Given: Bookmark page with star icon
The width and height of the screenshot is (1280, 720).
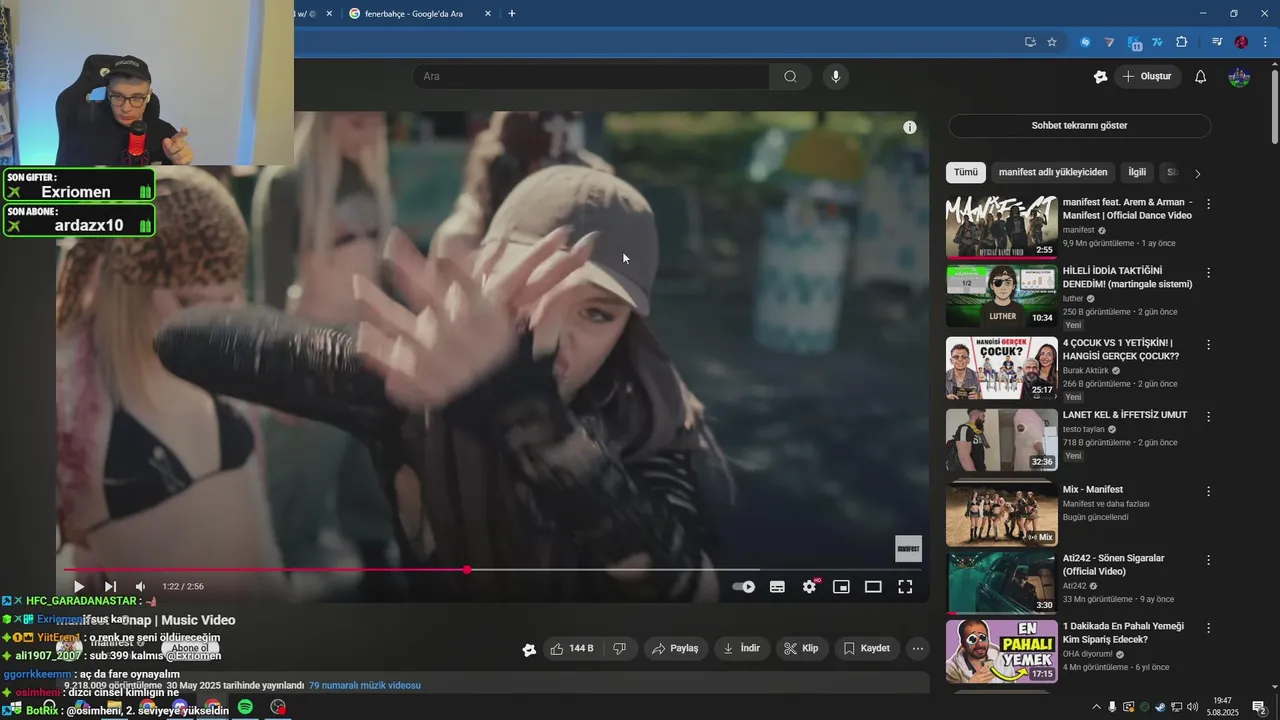Looking at the screenshot, I should tap(1052, 42).
